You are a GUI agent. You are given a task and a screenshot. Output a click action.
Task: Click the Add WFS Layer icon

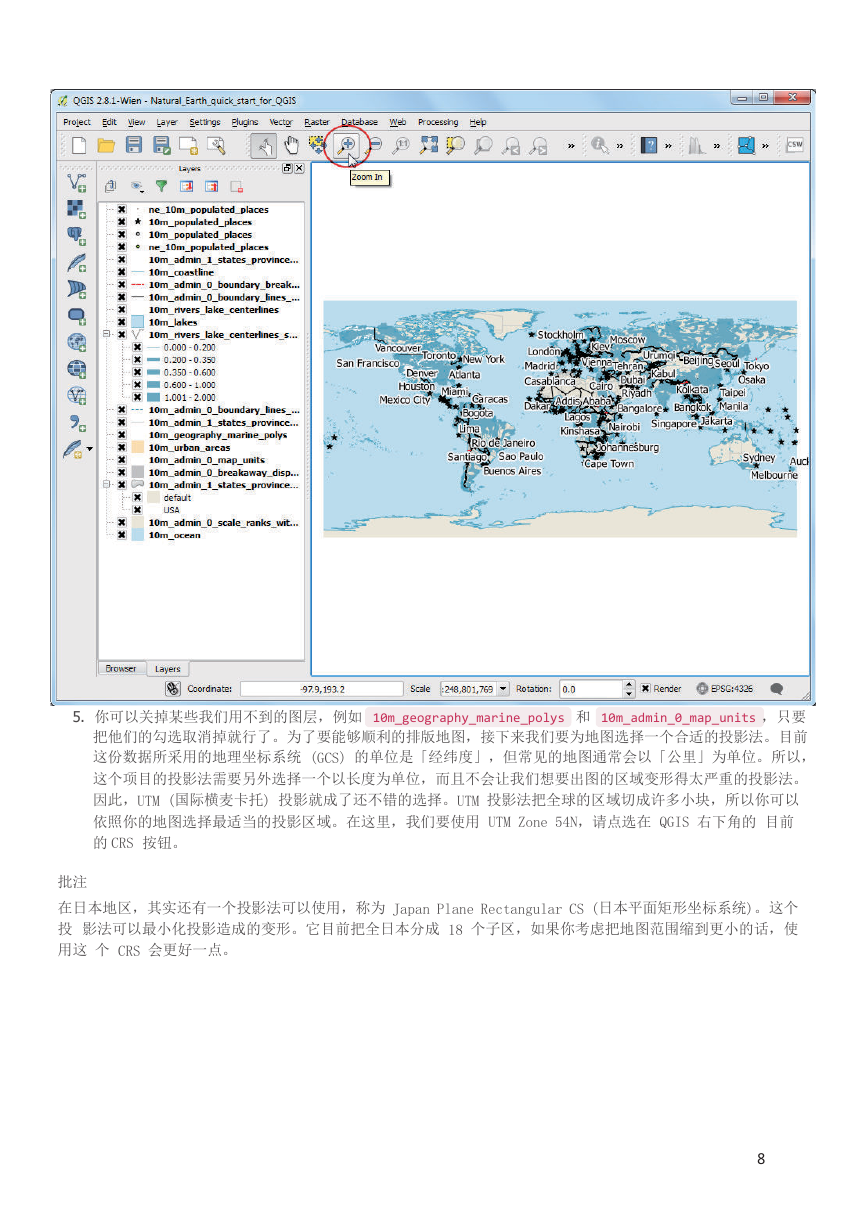77,398
